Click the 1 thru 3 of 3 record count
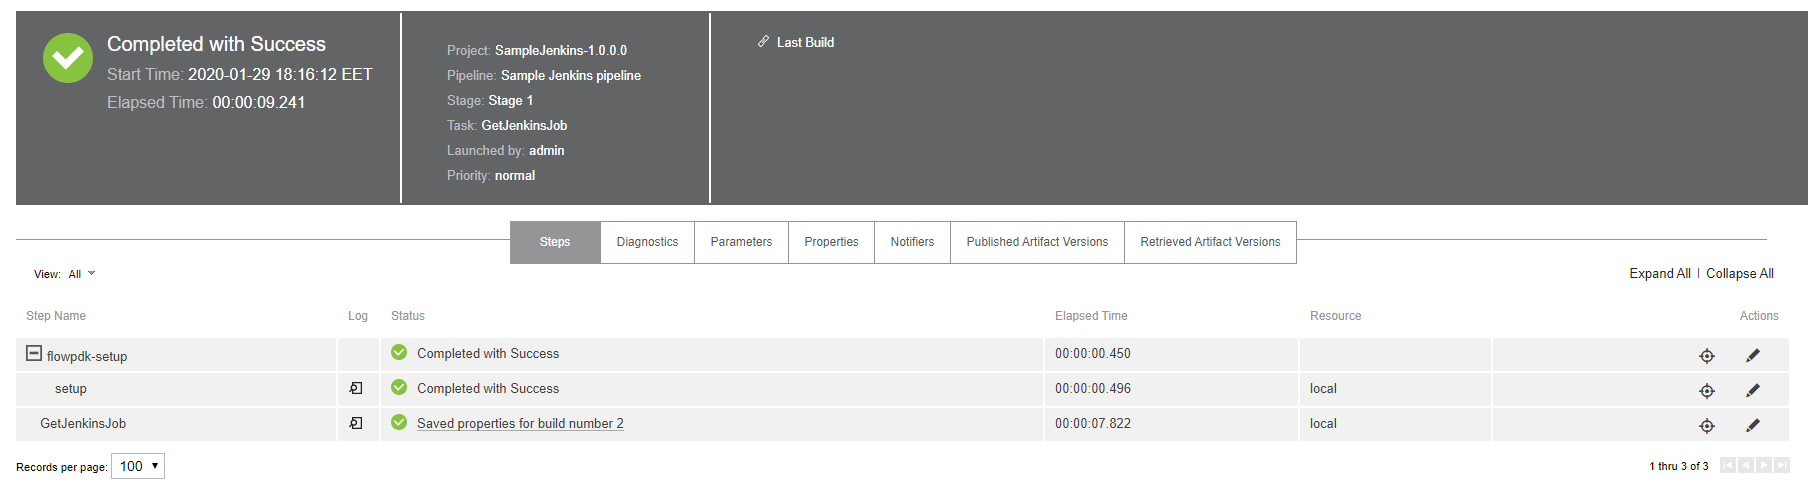Image resolution: width=1814 pixels, height=495 pixels. click(1679, 466)
